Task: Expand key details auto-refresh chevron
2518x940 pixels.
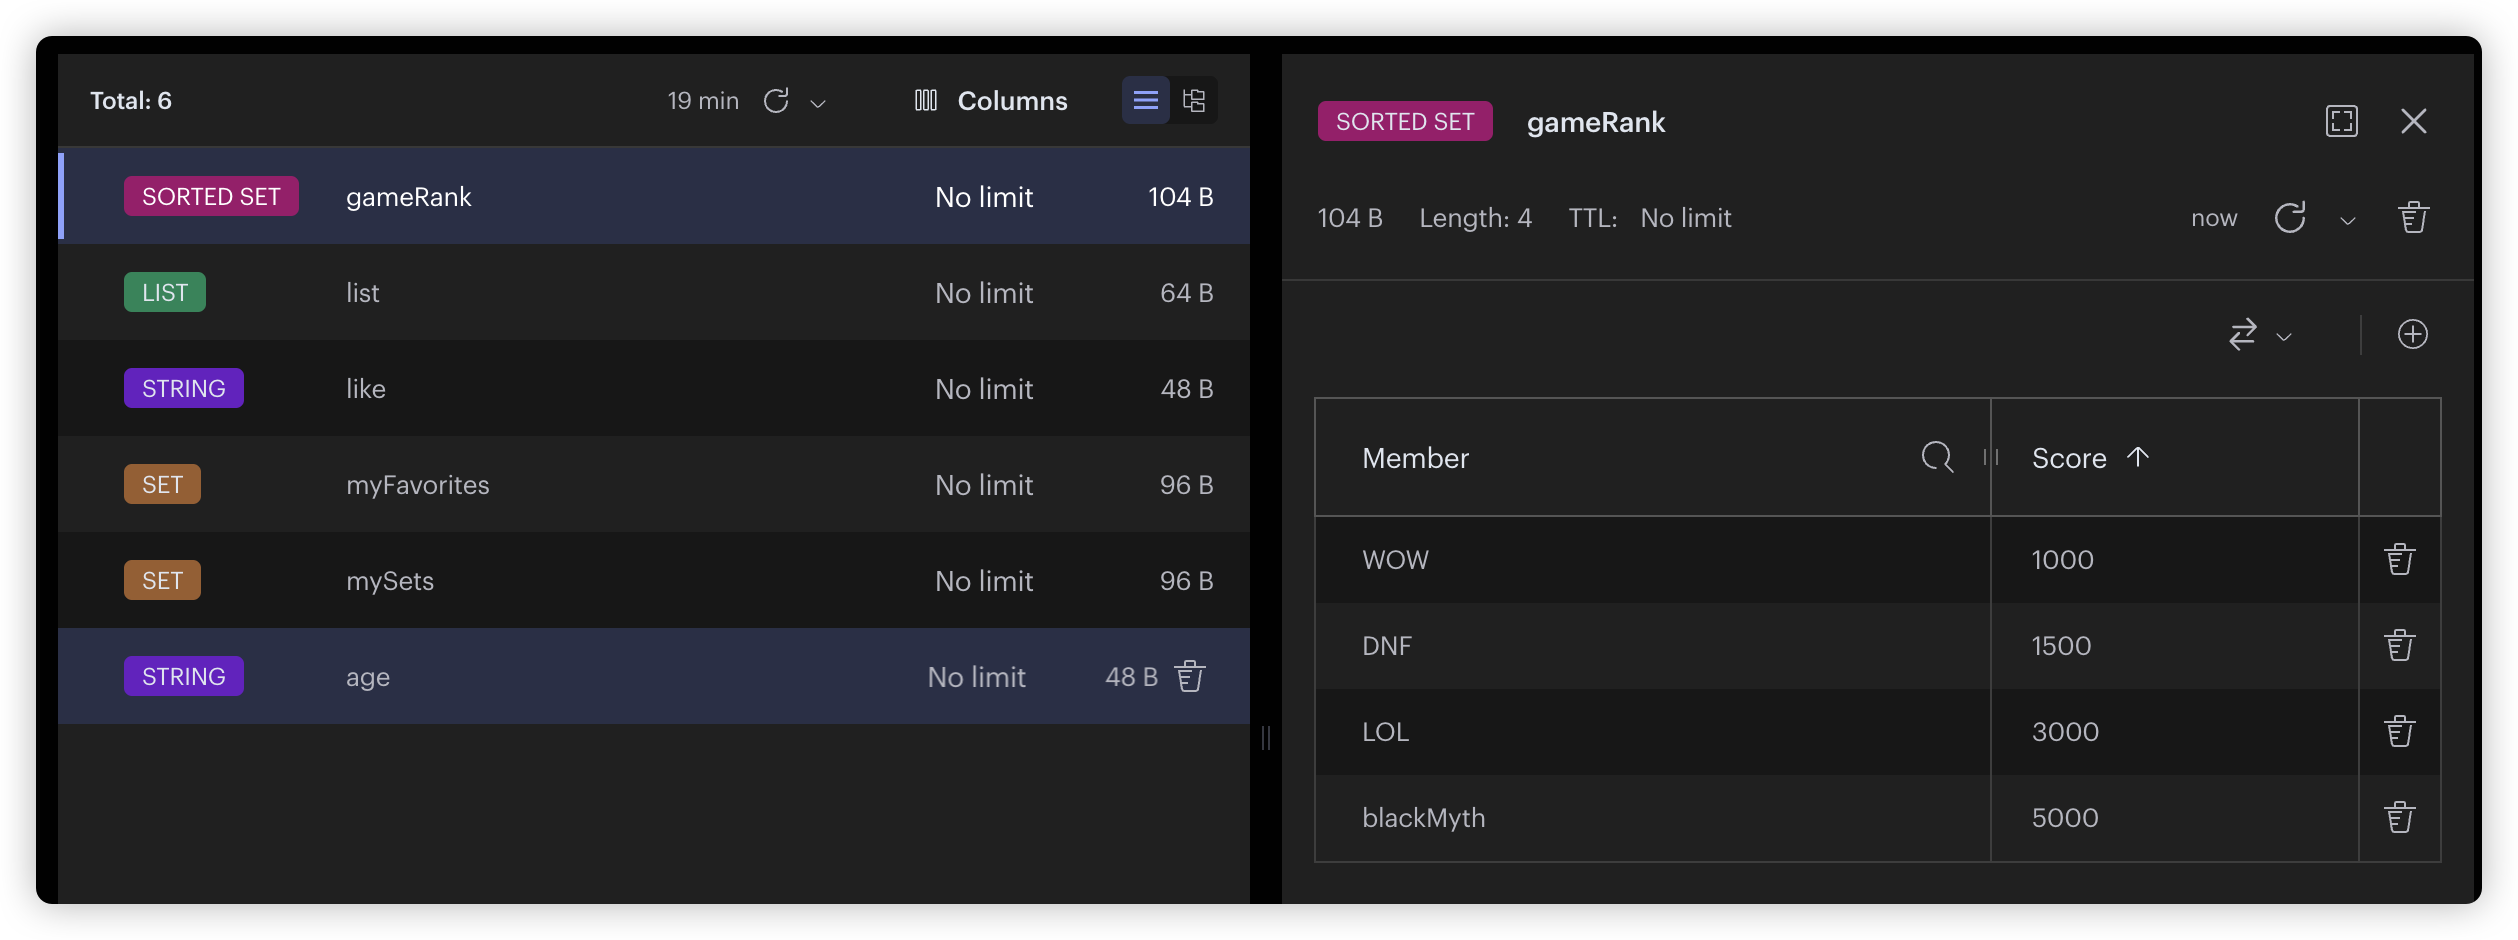Action: pos(2347,221)
